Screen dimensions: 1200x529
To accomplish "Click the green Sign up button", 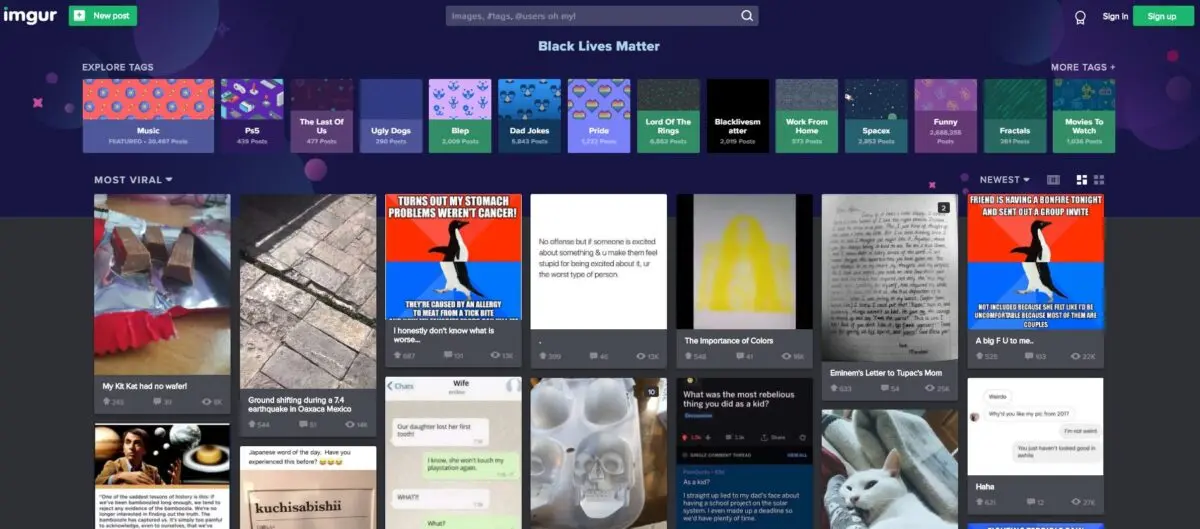I will (x=1162, y=16).
